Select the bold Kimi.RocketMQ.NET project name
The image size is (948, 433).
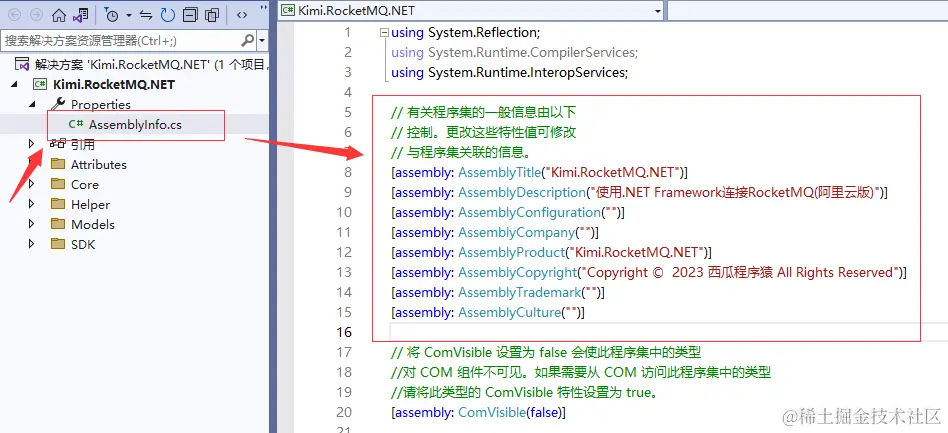pyautogui.click(x=114, y=85)
